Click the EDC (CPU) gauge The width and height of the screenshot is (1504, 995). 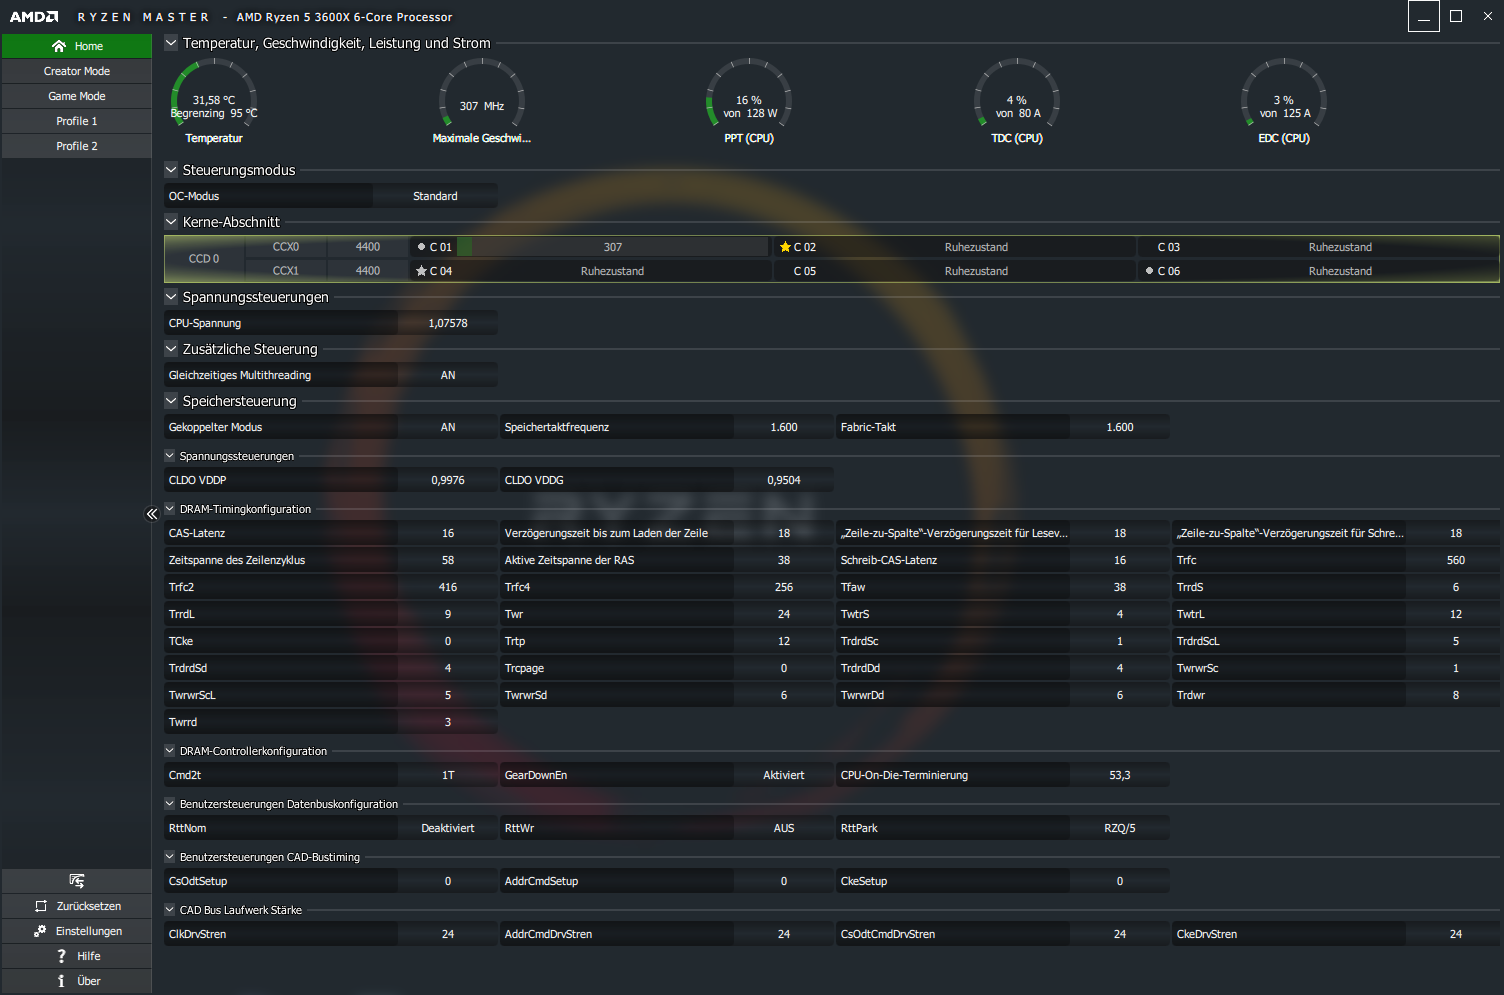coord(1284,101)
